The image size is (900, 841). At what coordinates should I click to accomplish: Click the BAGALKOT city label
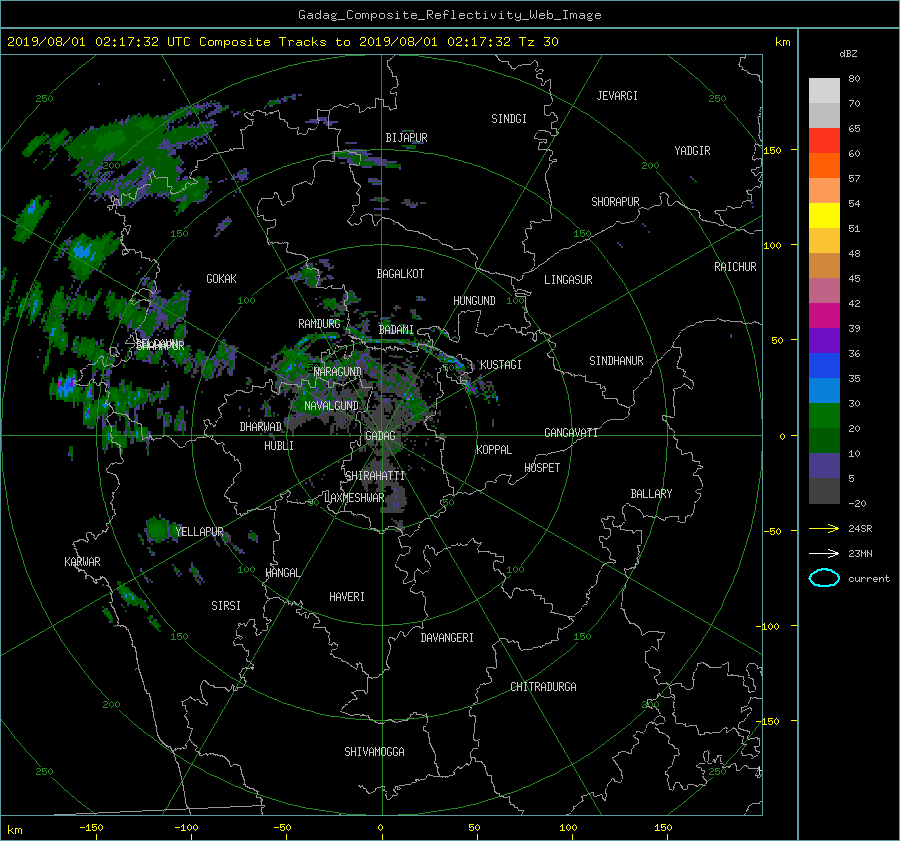pyautogui.click(x=400, y=274)
